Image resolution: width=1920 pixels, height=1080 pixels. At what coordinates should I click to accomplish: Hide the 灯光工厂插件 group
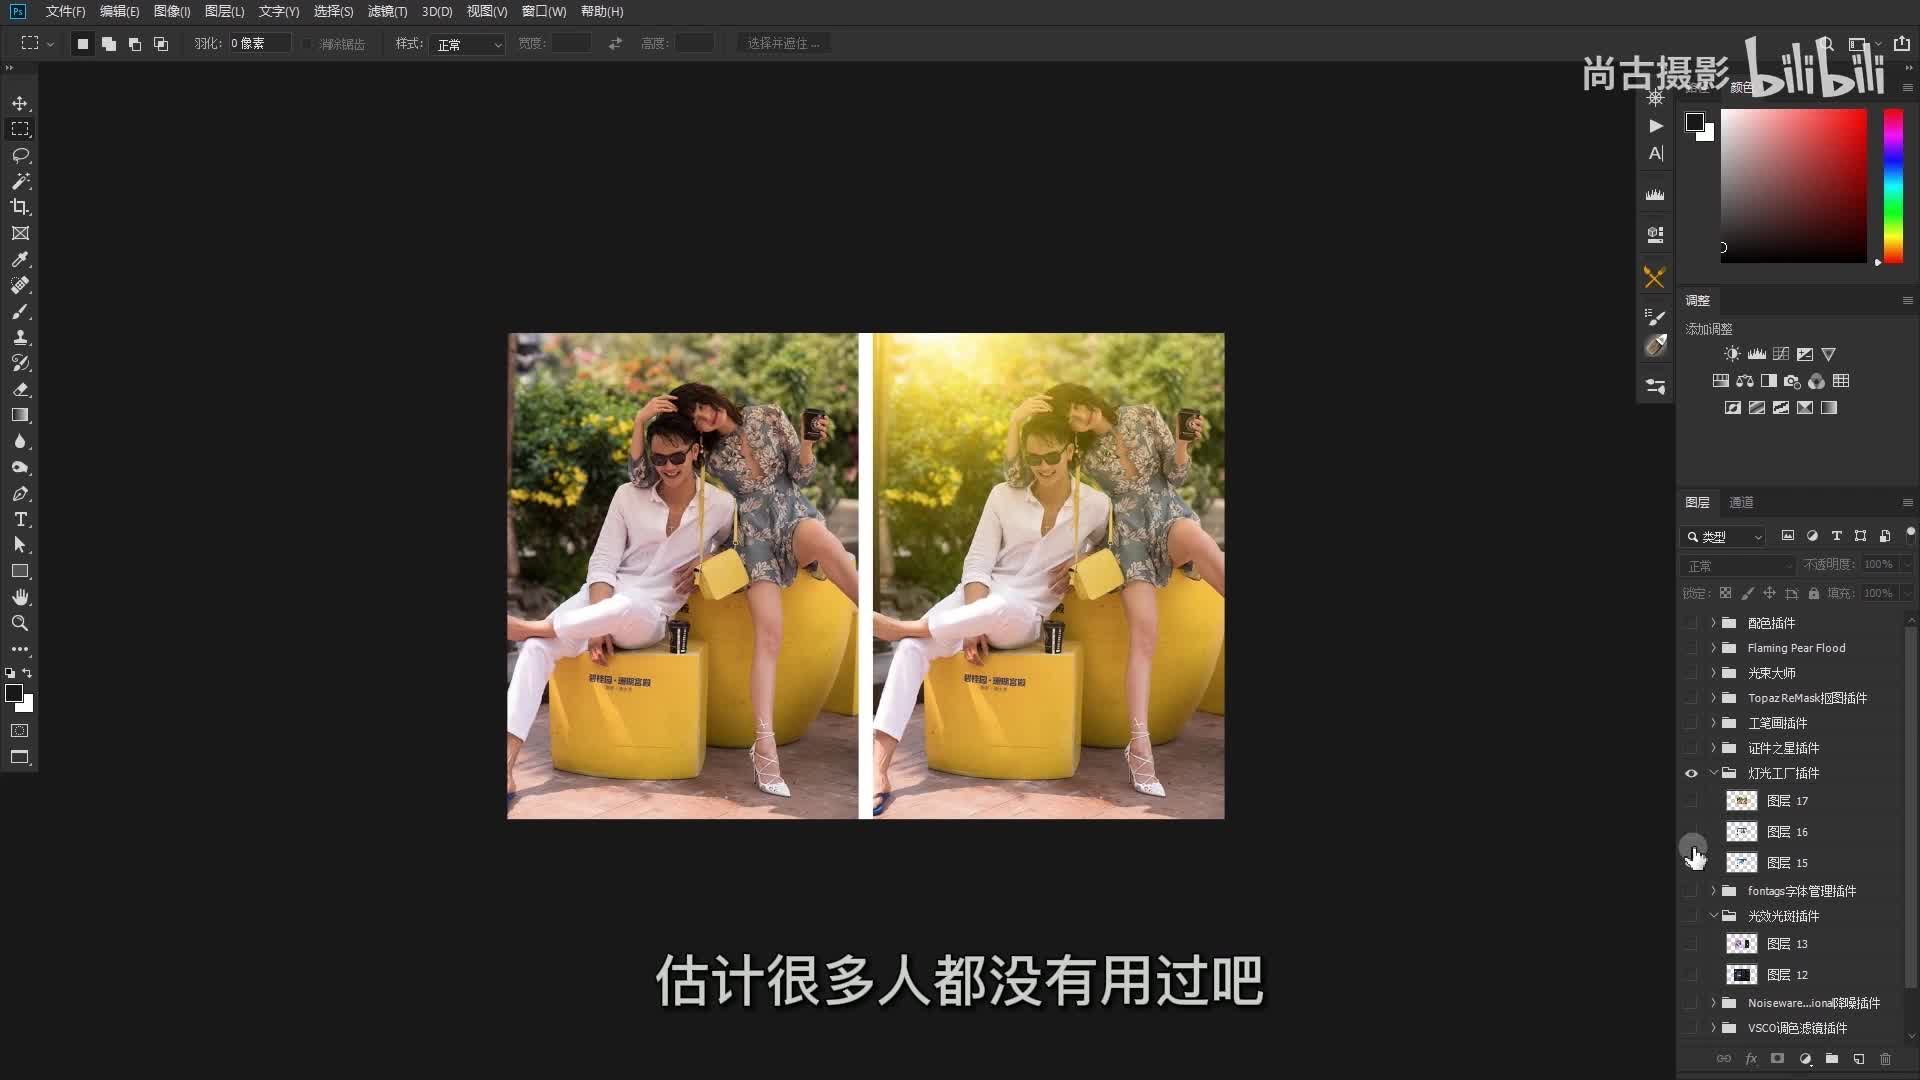click(1691, 773)
